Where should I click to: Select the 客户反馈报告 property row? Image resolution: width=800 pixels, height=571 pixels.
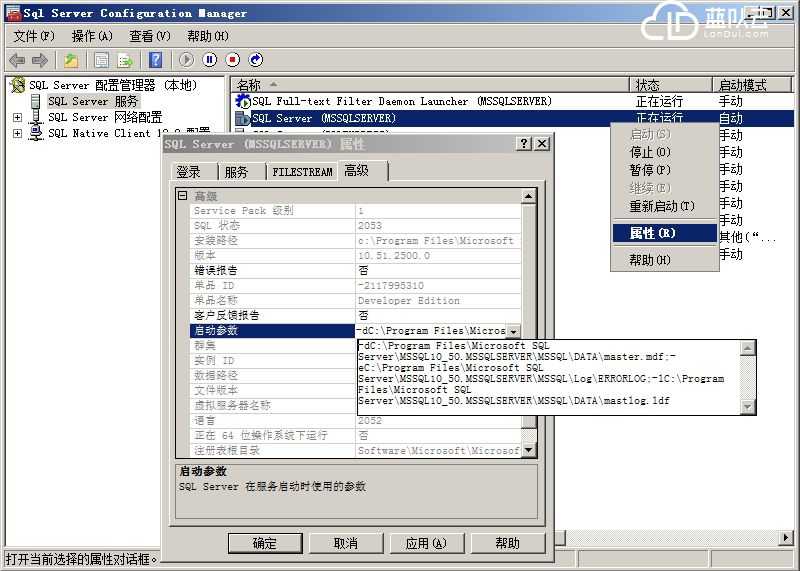355,315
